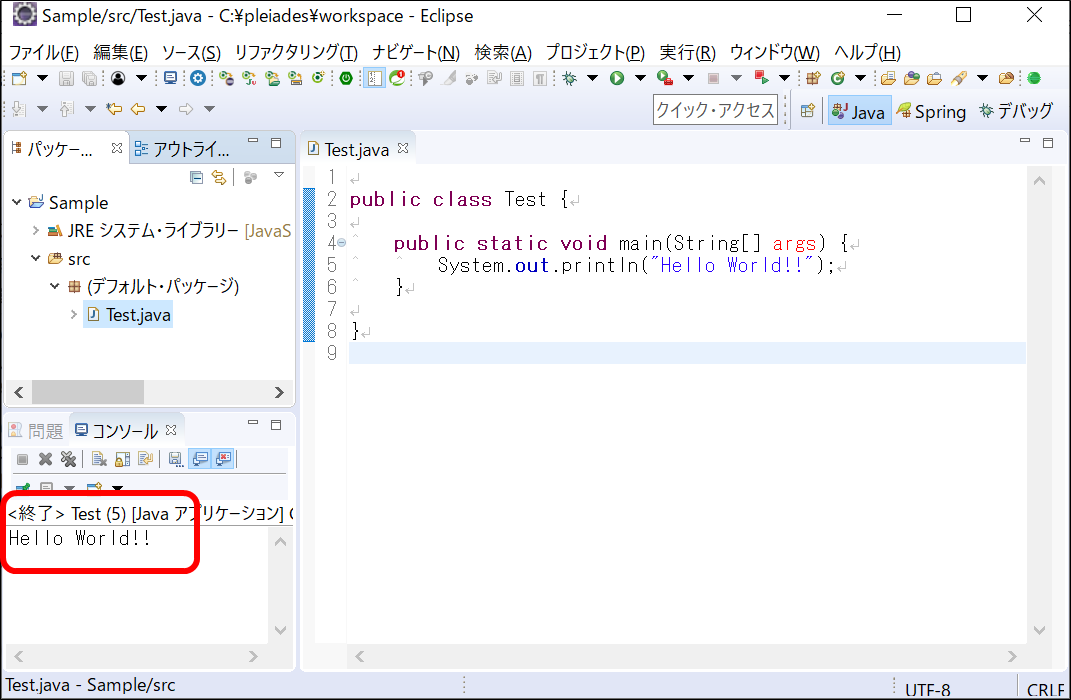
Task: Click the クイック・アクセス search field
Action: coord(715,110)
